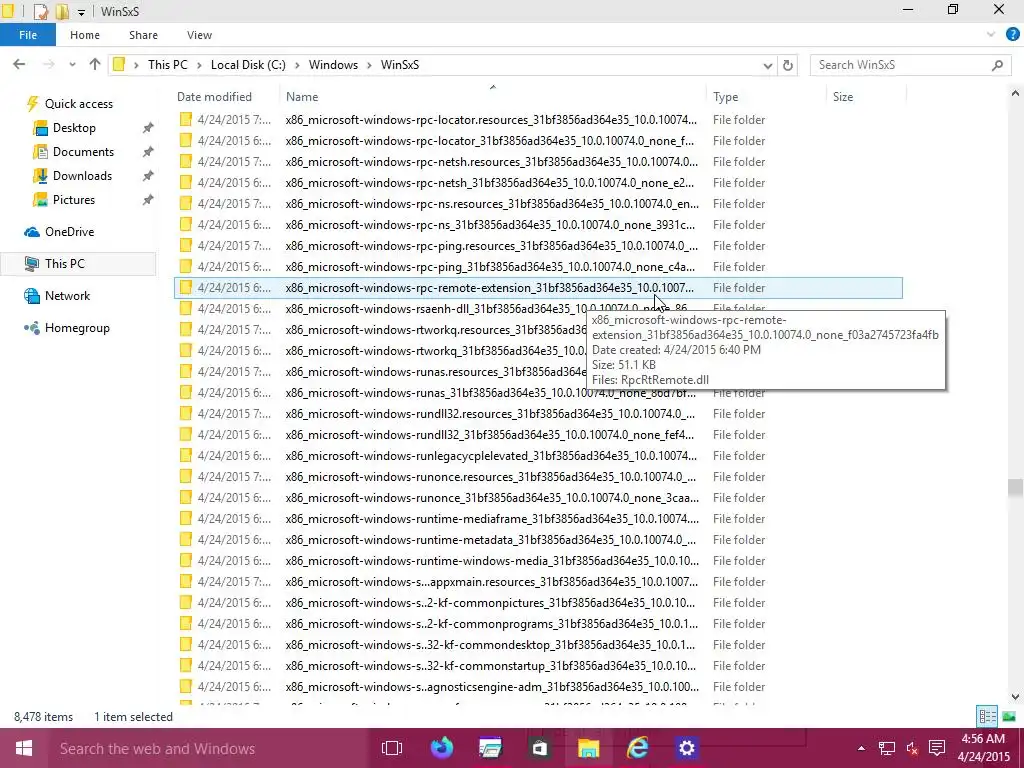
Task: Switch to details view layout icon
Action: click(987, 716)
